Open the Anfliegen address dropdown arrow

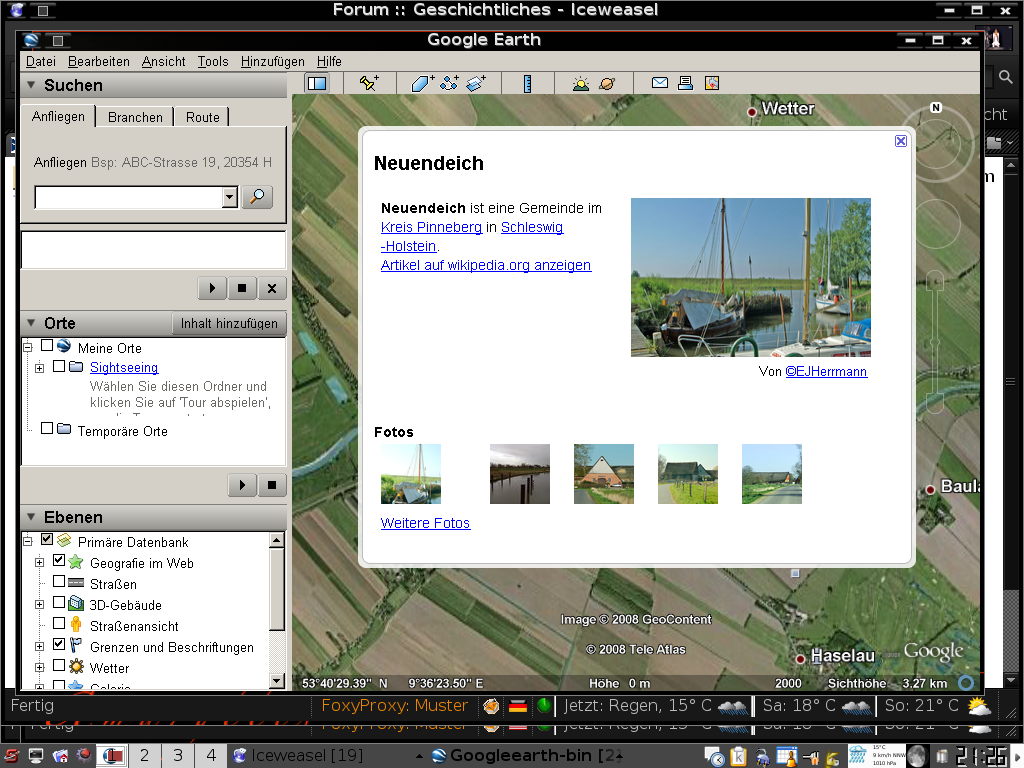pyautogui.click(x=230, y=197)
